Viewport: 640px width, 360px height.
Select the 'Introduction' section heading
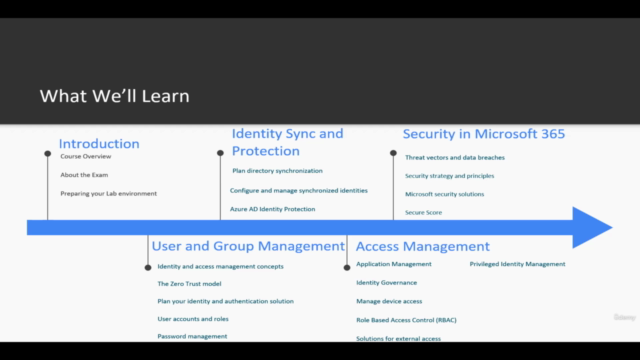point(99,144)
